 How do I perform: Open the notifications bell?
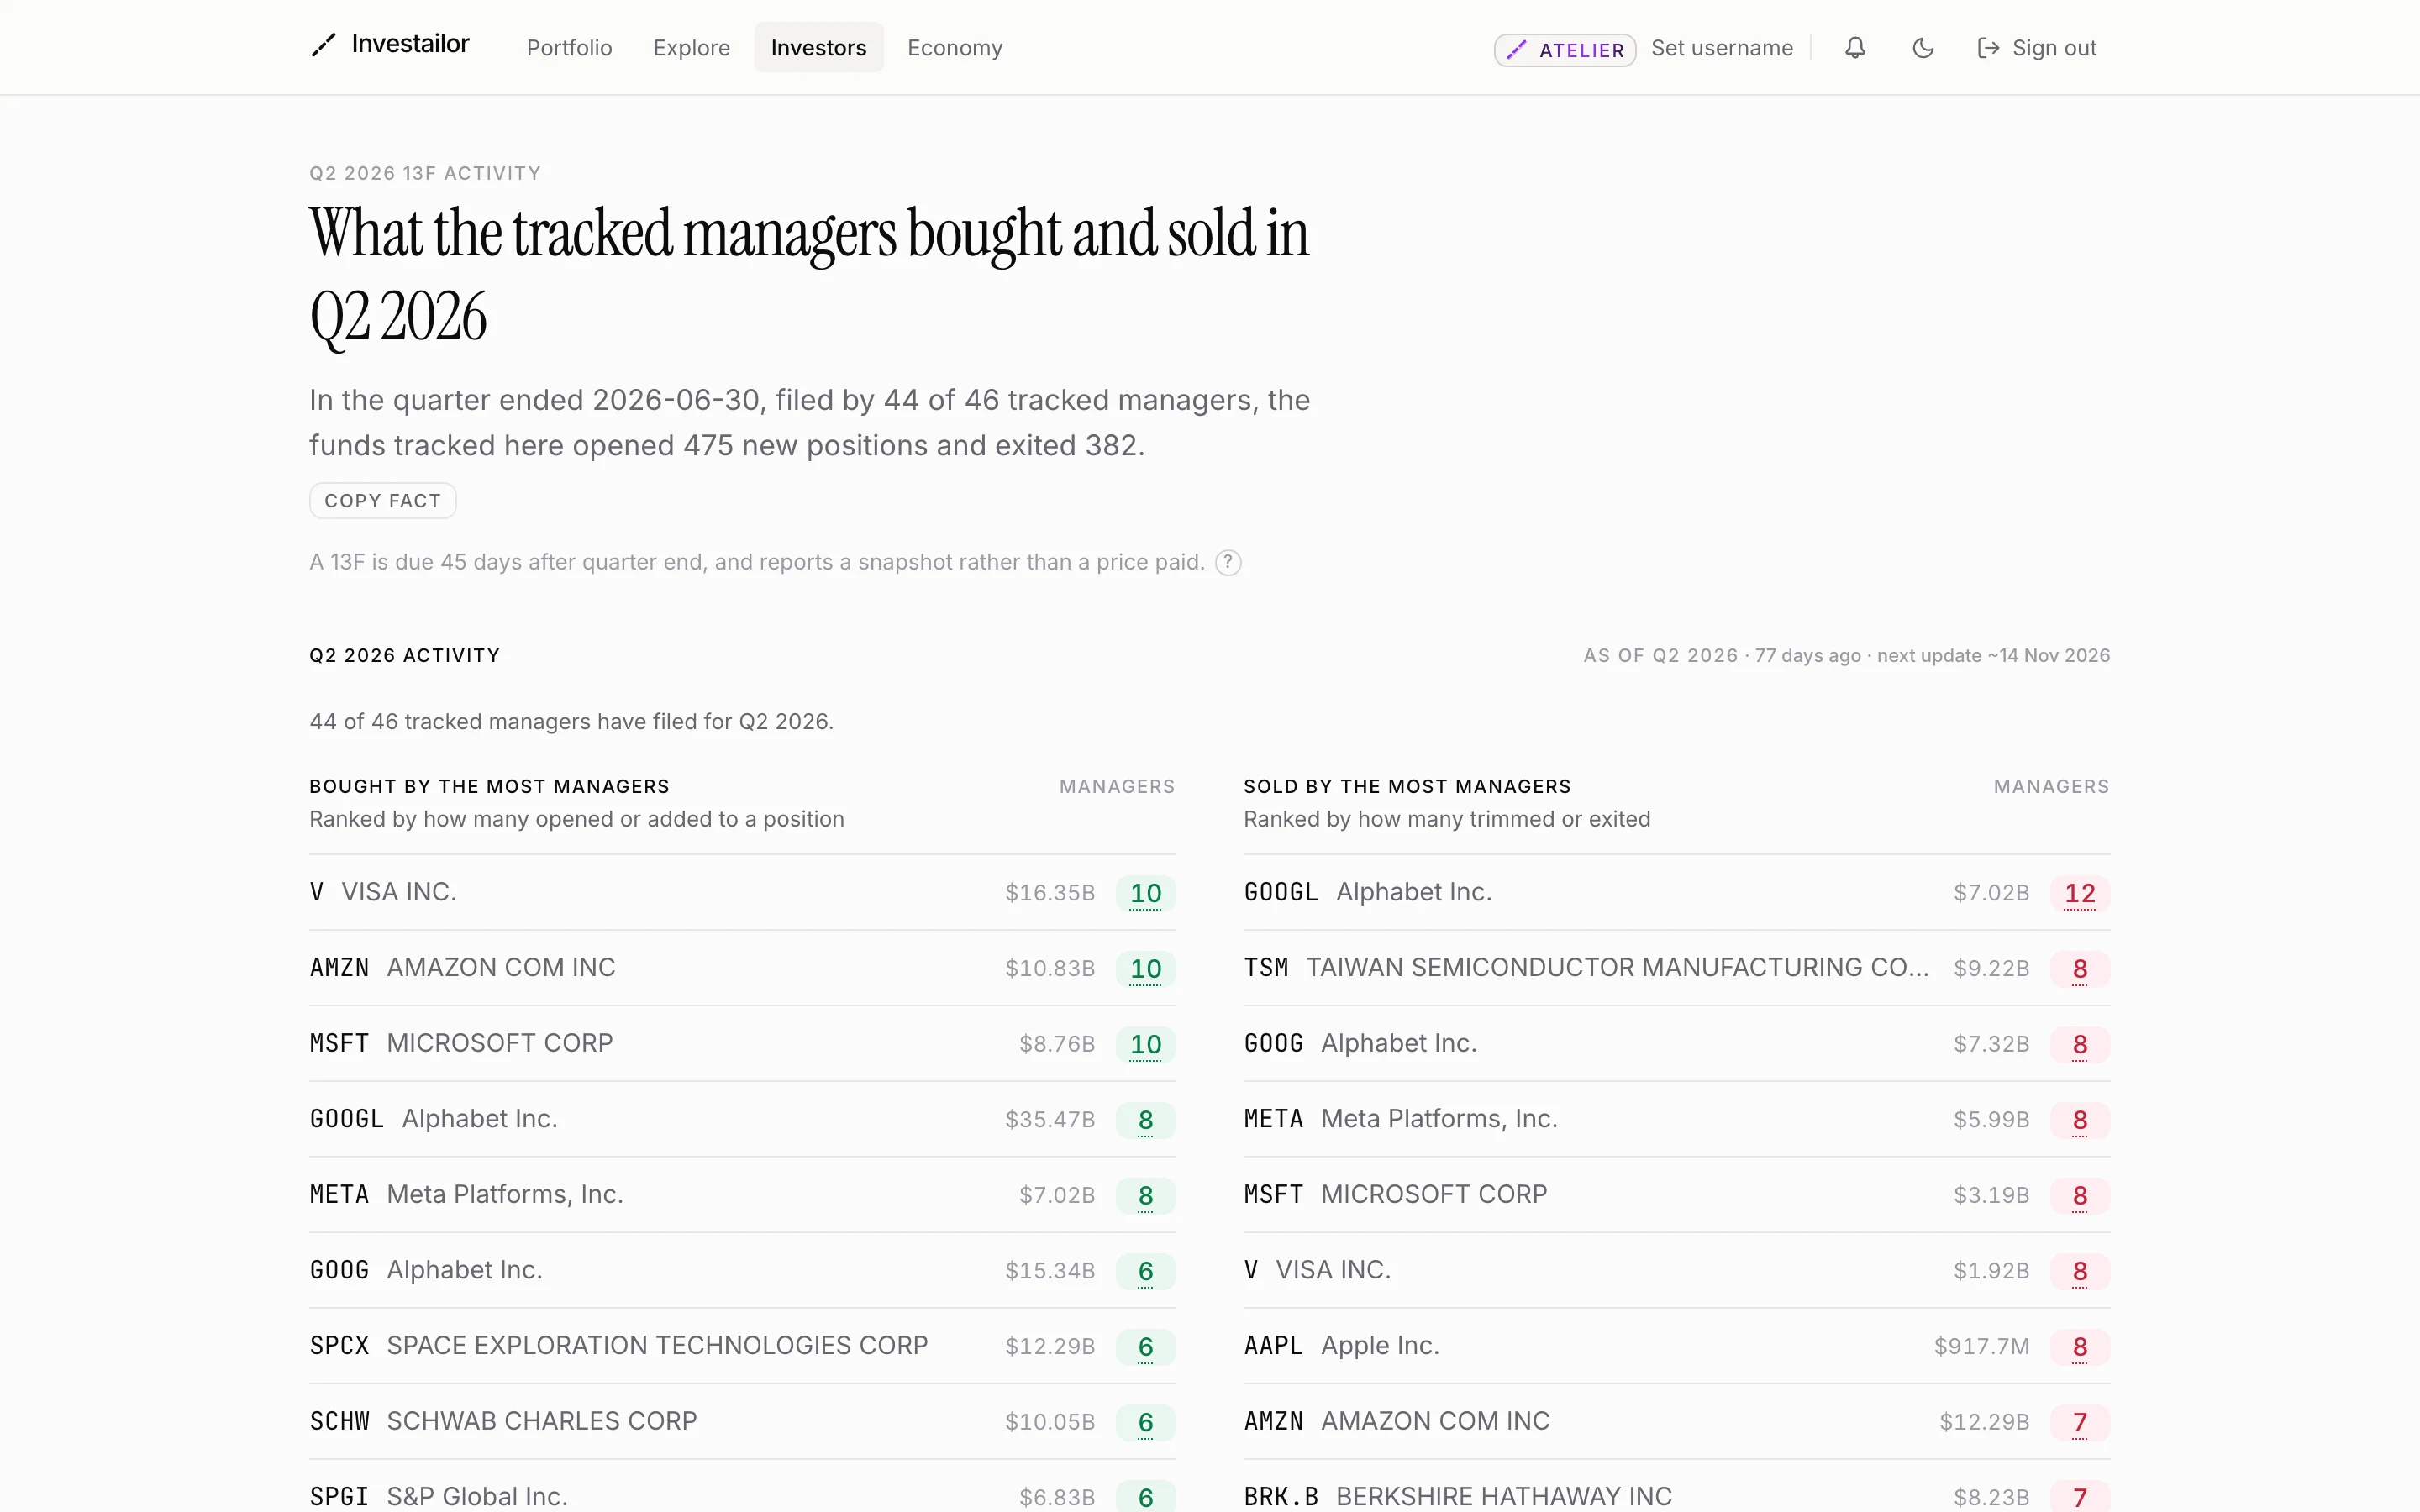[x=1855, y=48]
